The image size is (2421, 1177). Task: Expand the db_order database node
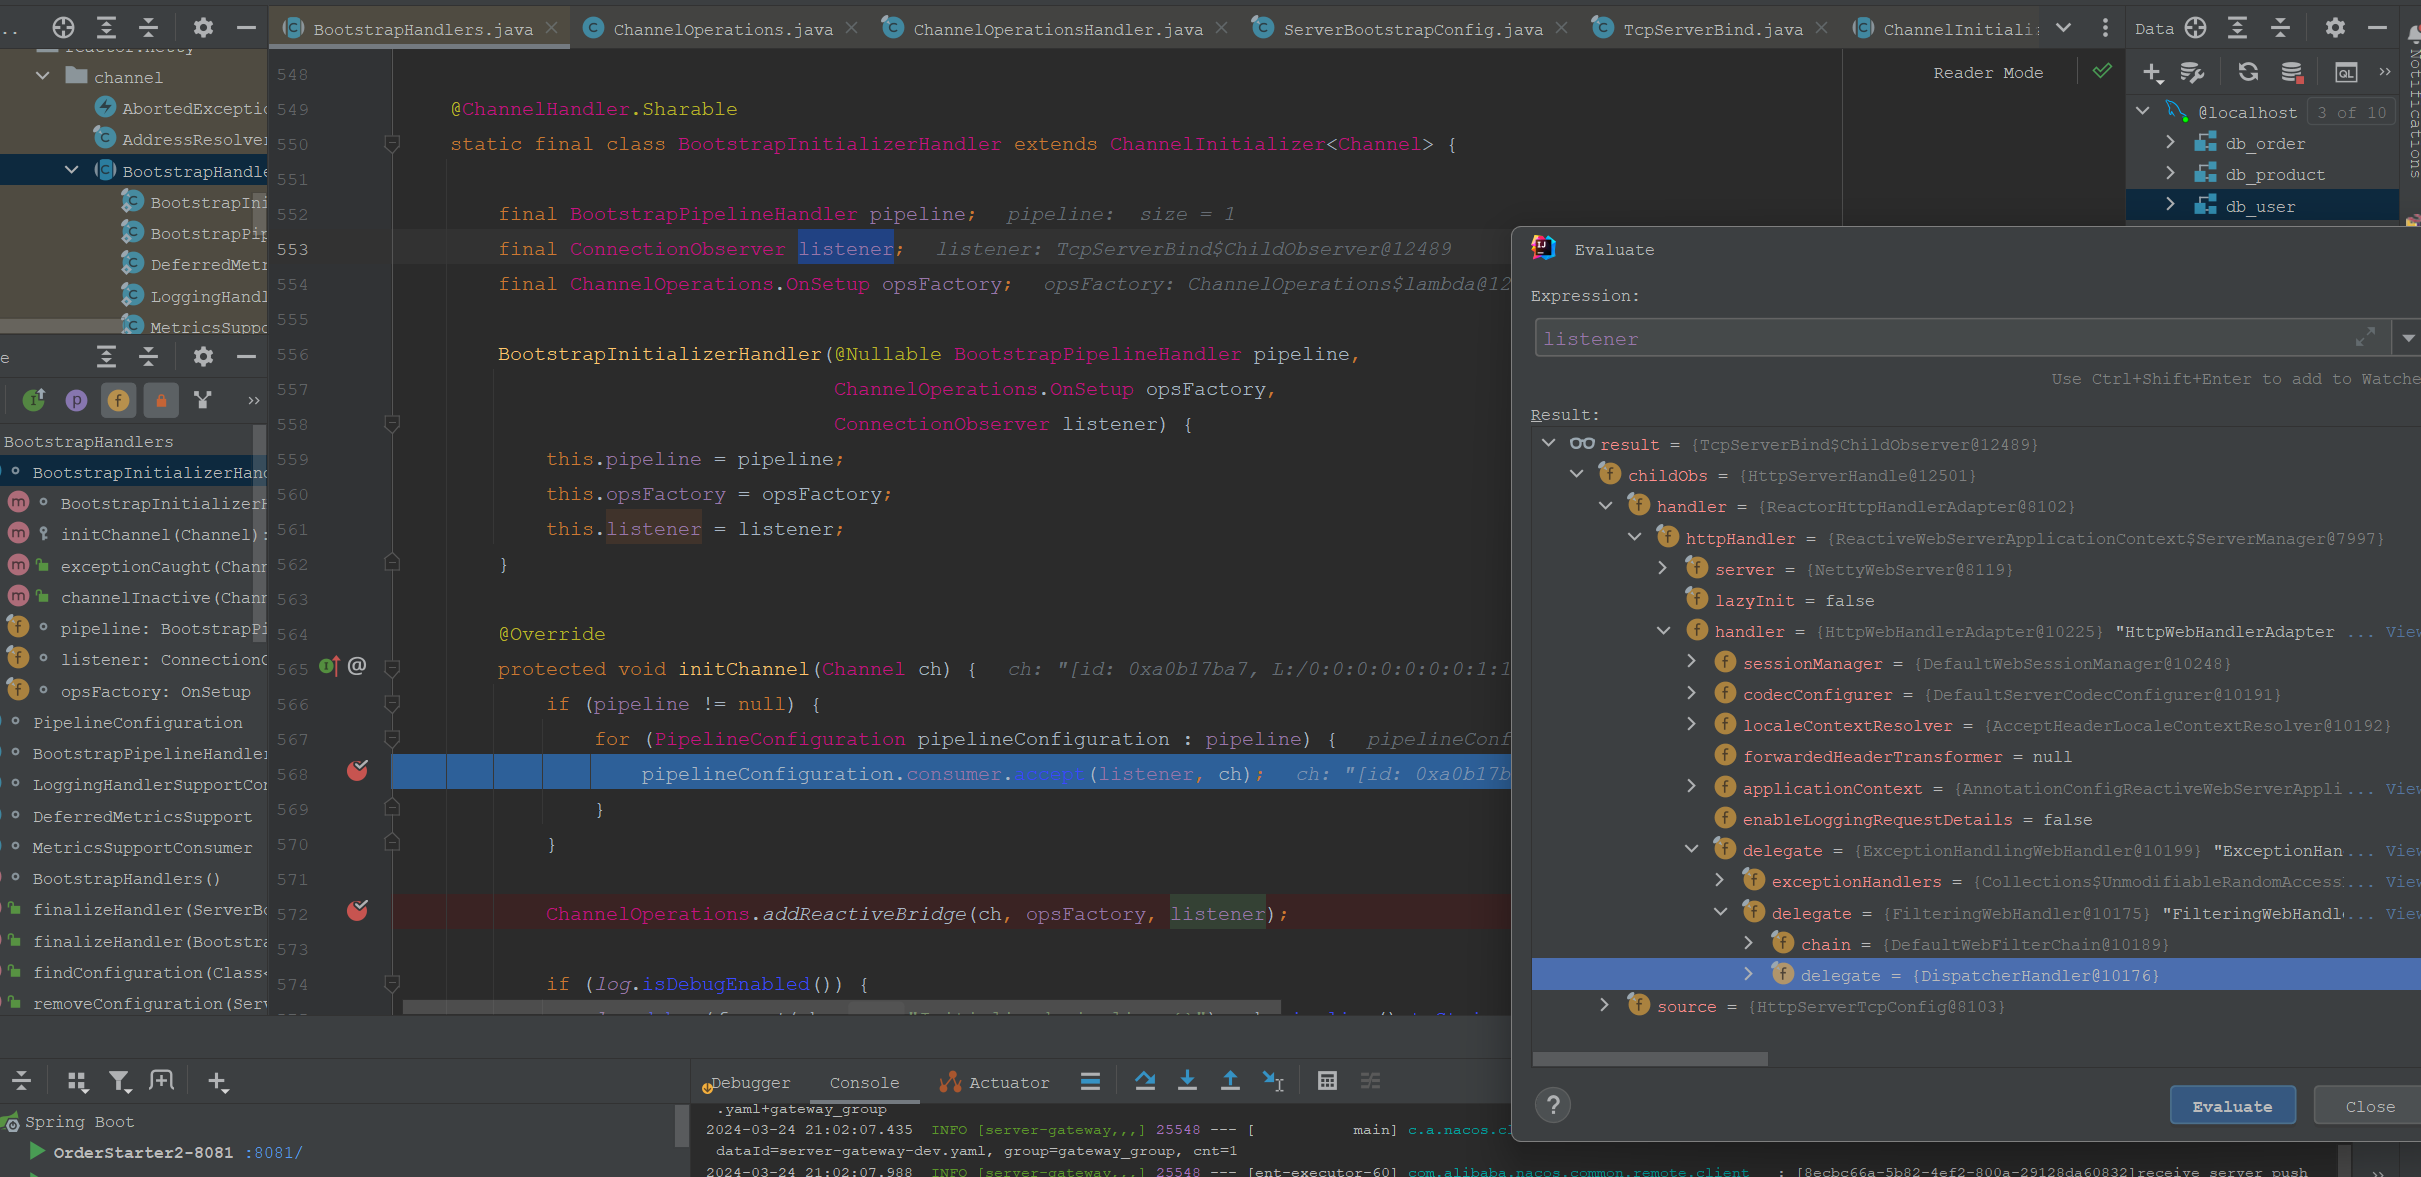(2170, 143)
